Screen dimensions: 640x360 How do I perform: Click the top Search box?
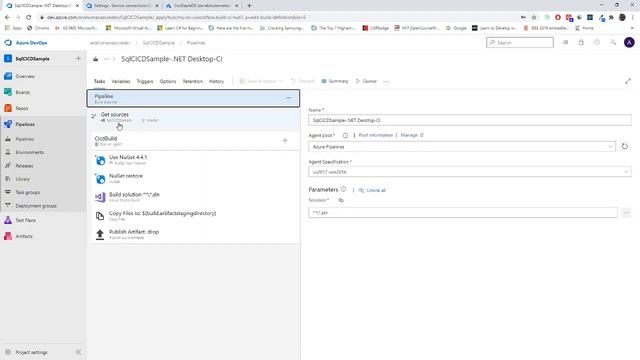click(520, 42)
